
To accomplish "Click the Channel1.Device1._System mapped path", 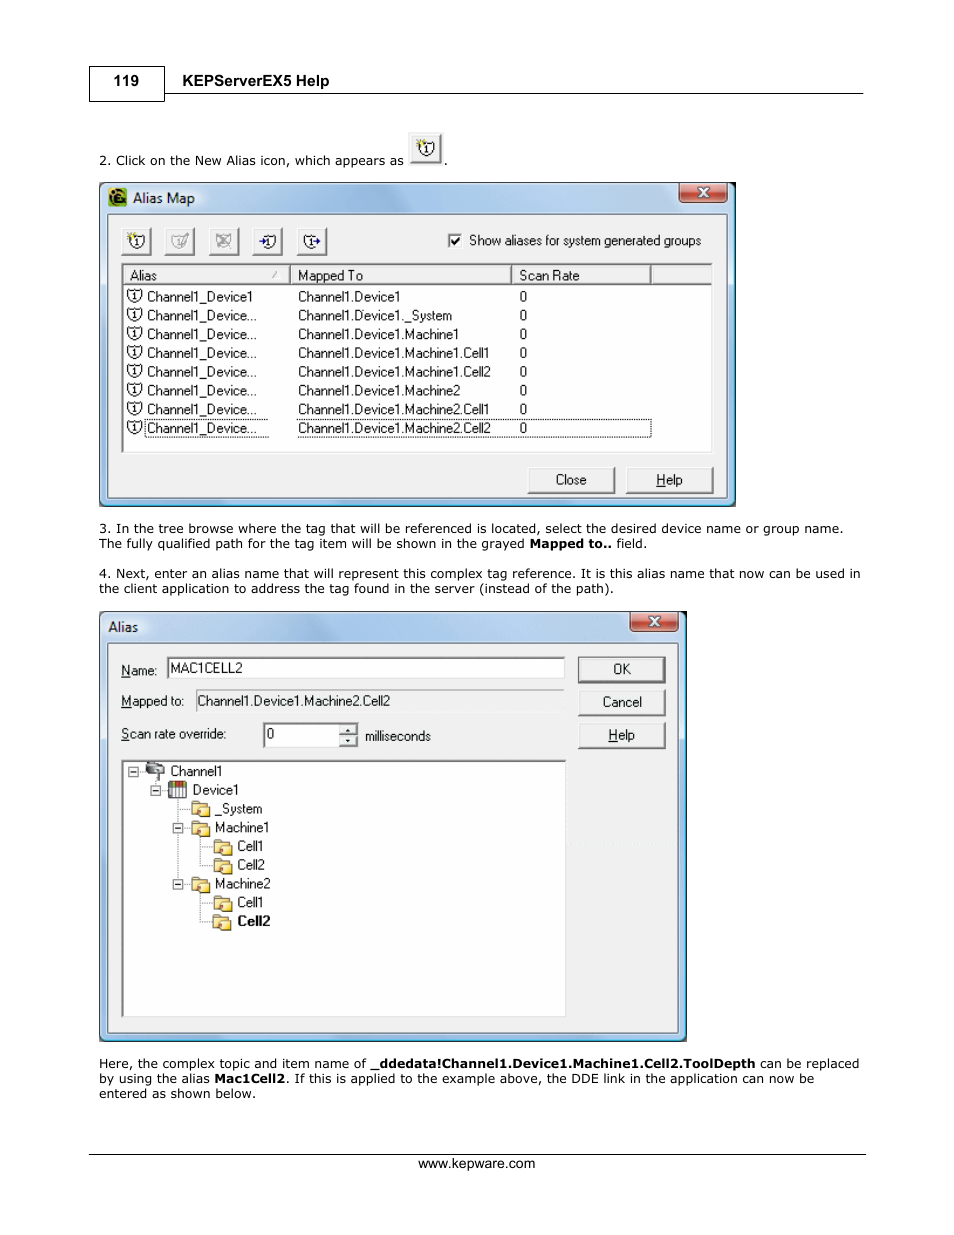I will pos(375,316).
